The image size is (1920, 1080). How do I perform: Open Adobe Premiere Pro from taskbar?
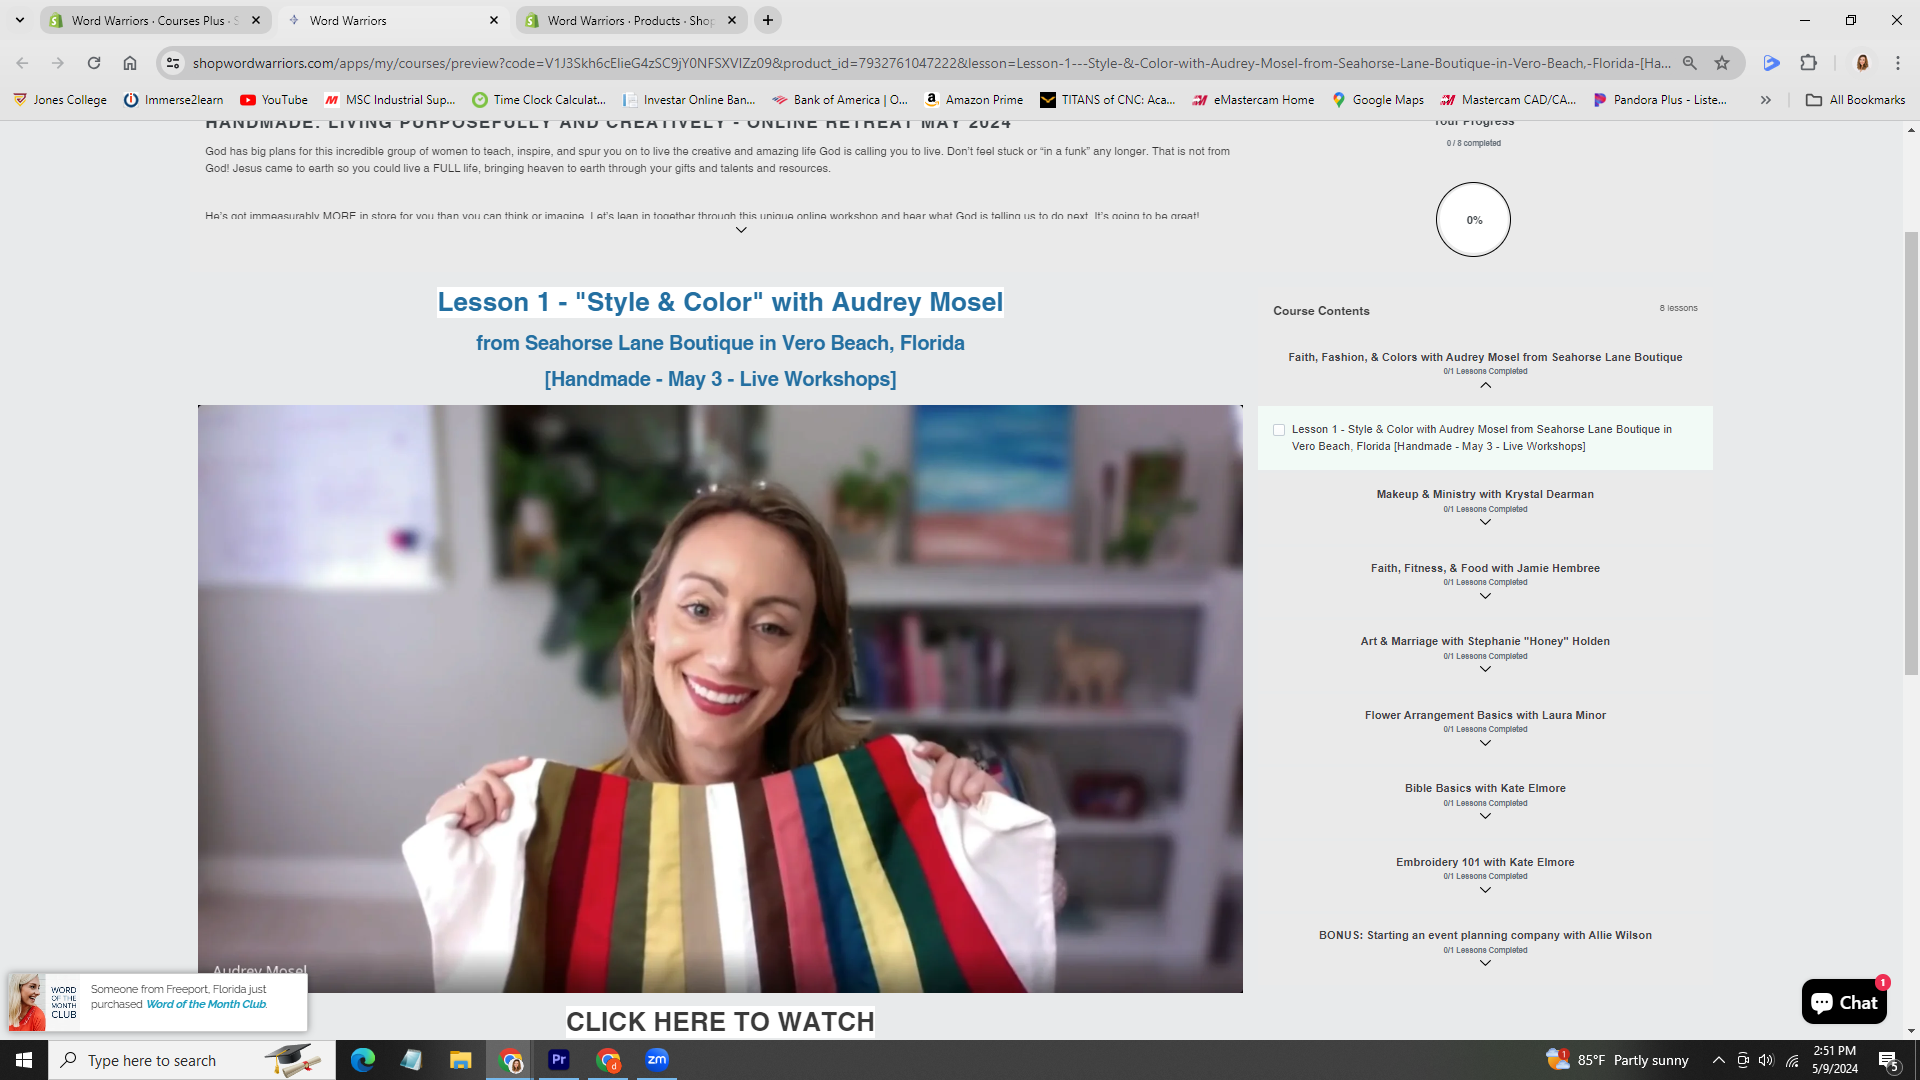559,1060
